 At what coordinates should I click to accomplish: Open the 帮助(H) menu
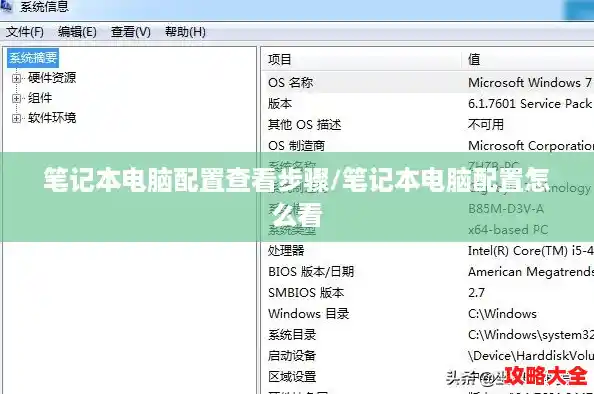point(185,32)
